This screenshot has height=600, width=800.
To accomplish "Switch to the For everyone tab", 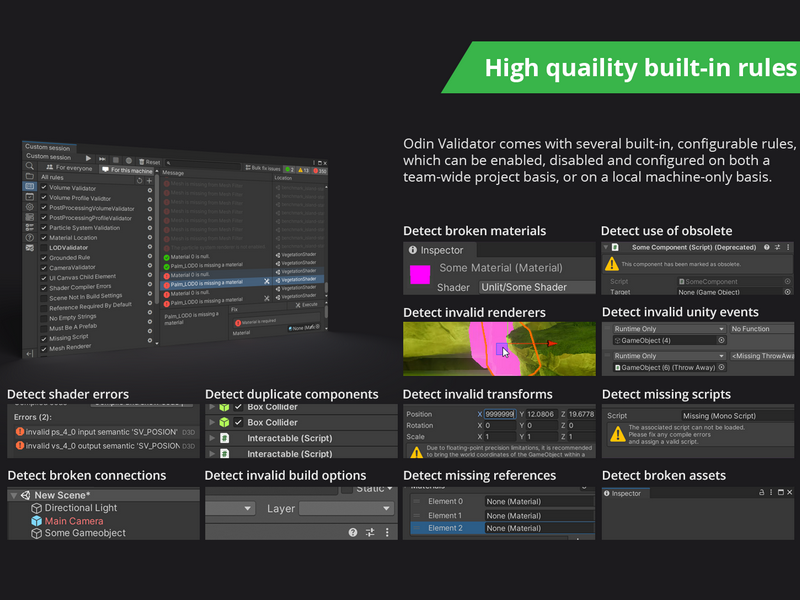I will [x=69, y=167].
